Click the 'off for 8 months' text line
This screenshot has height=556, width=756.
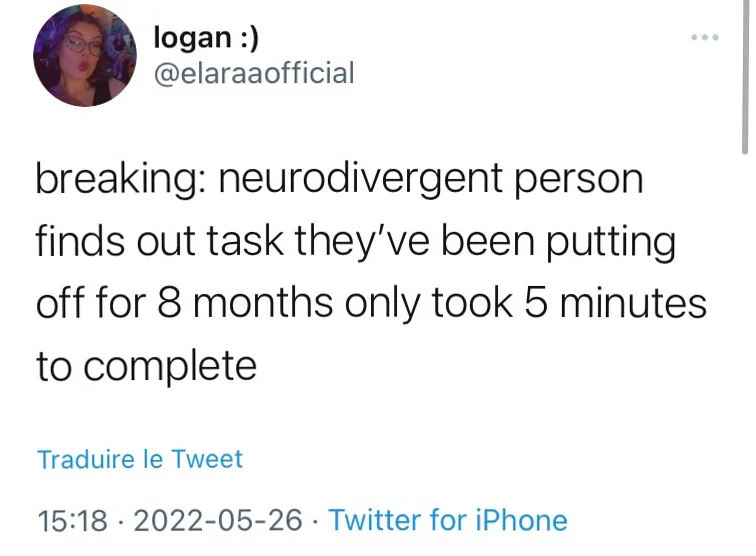point(371,304)
